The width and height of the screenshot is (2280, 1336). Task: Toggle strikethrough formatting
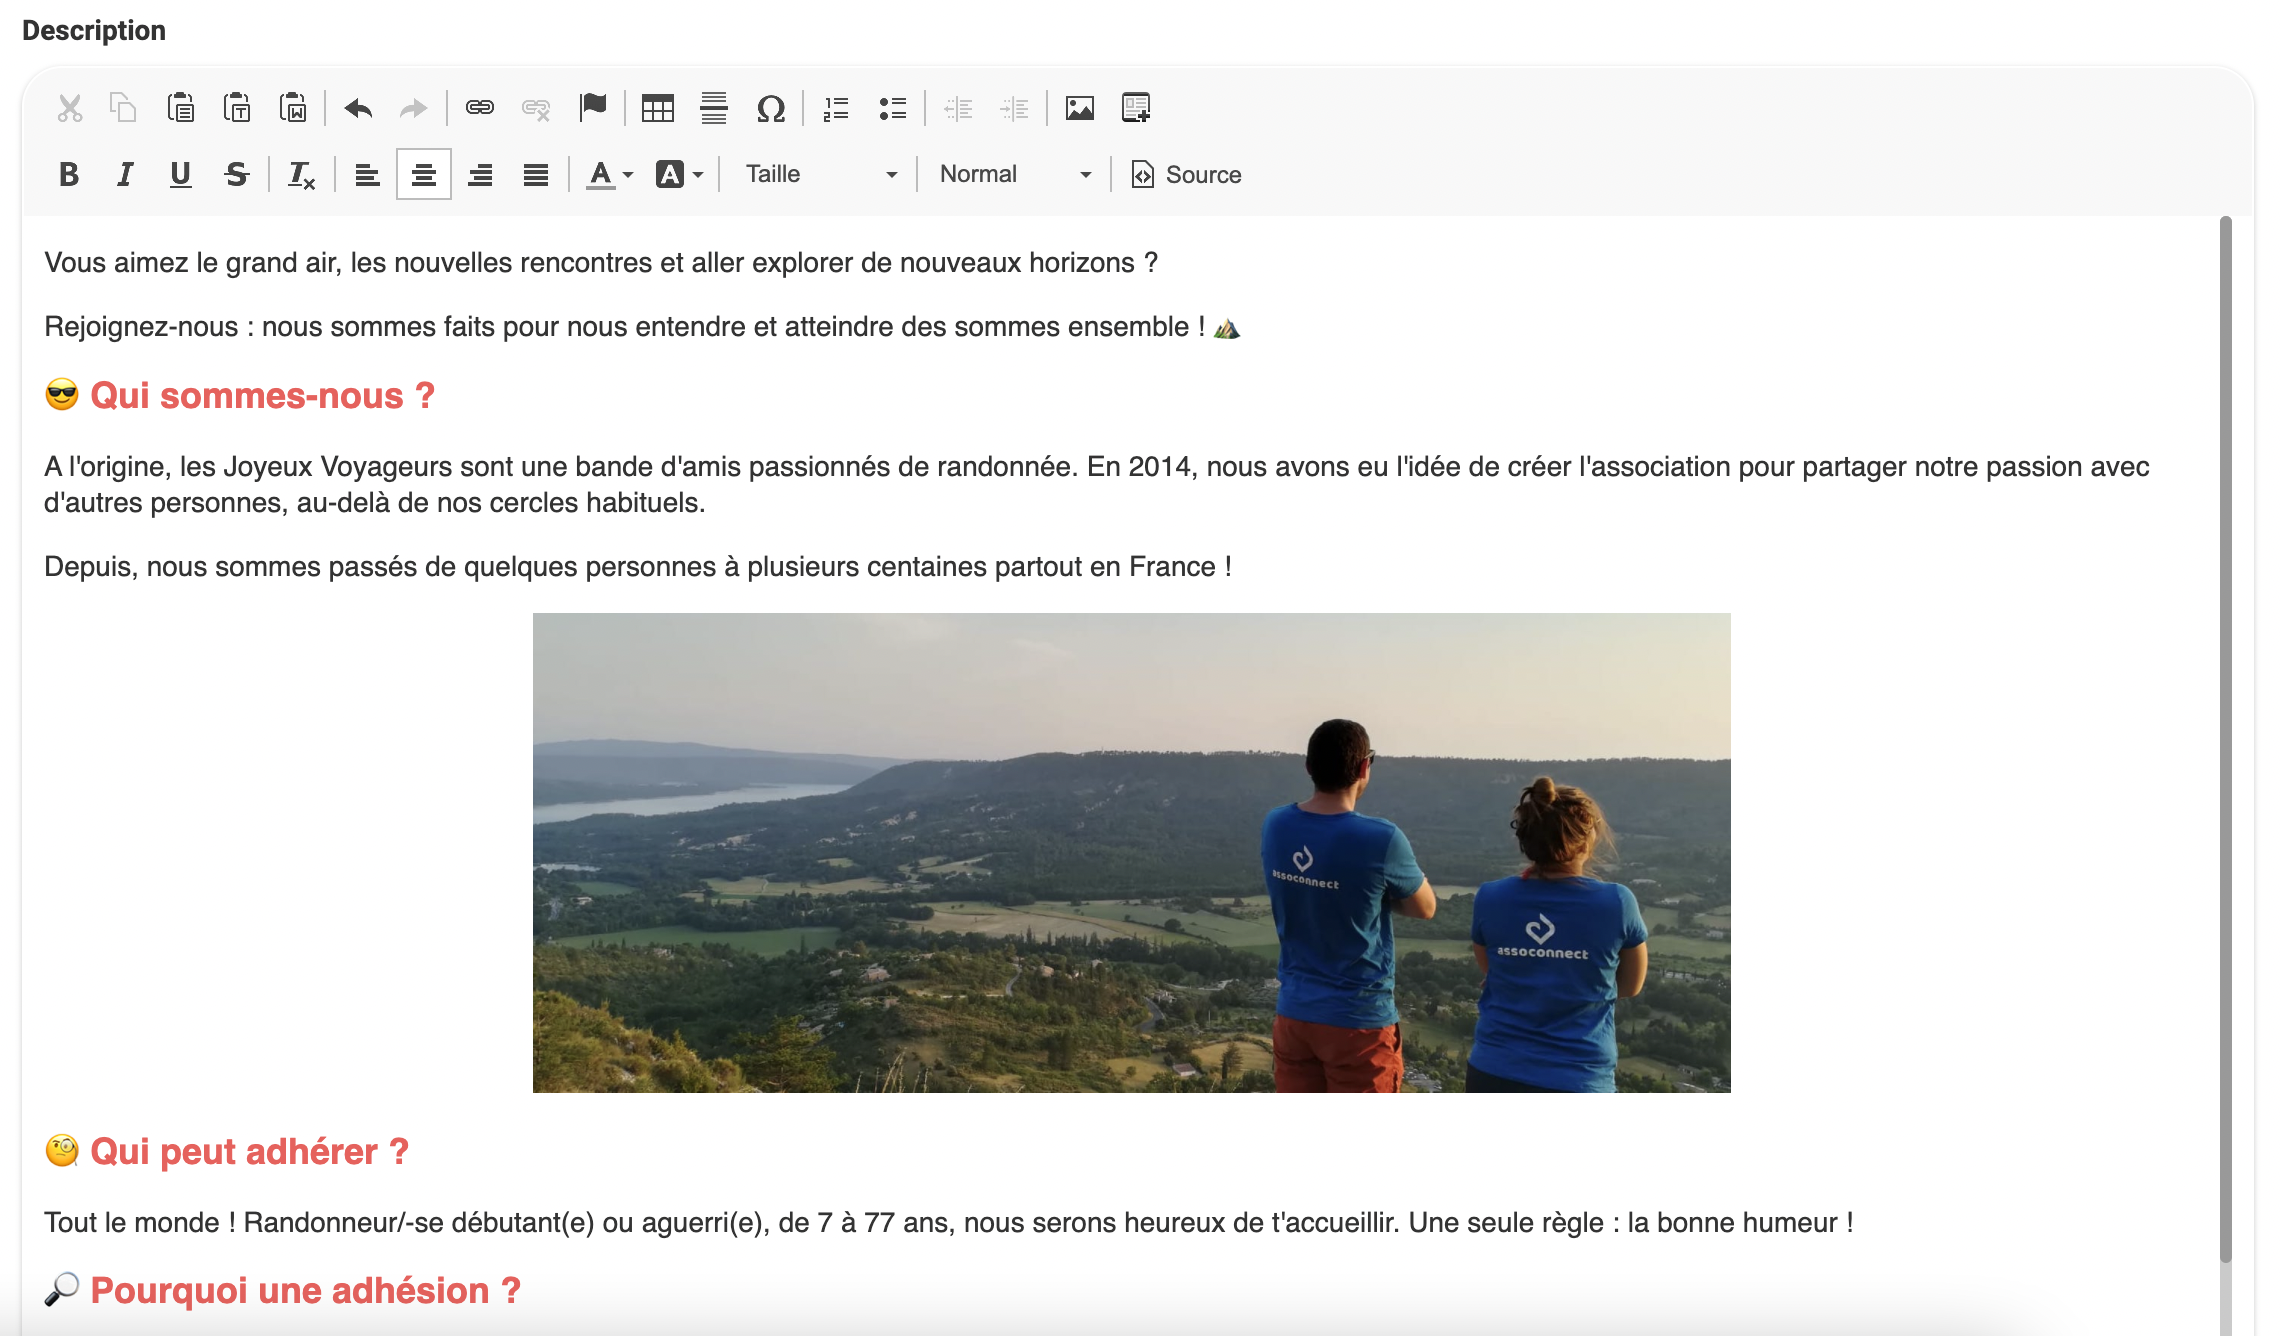tap(237, 175)
